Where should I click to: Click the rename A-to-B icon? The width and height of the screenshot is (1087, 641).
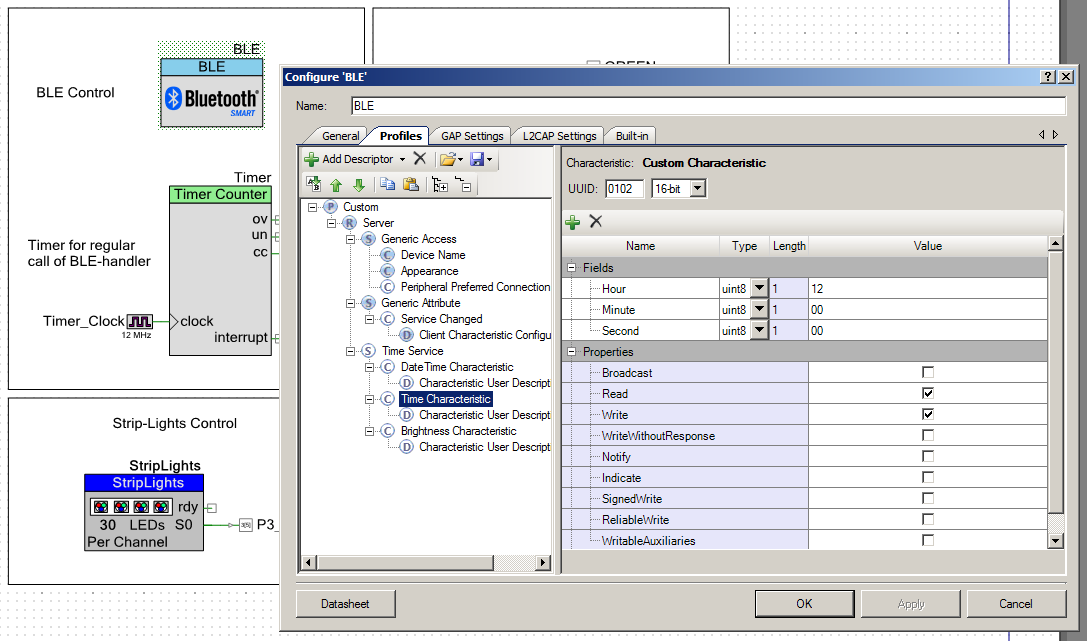click(x=313, y=184)
